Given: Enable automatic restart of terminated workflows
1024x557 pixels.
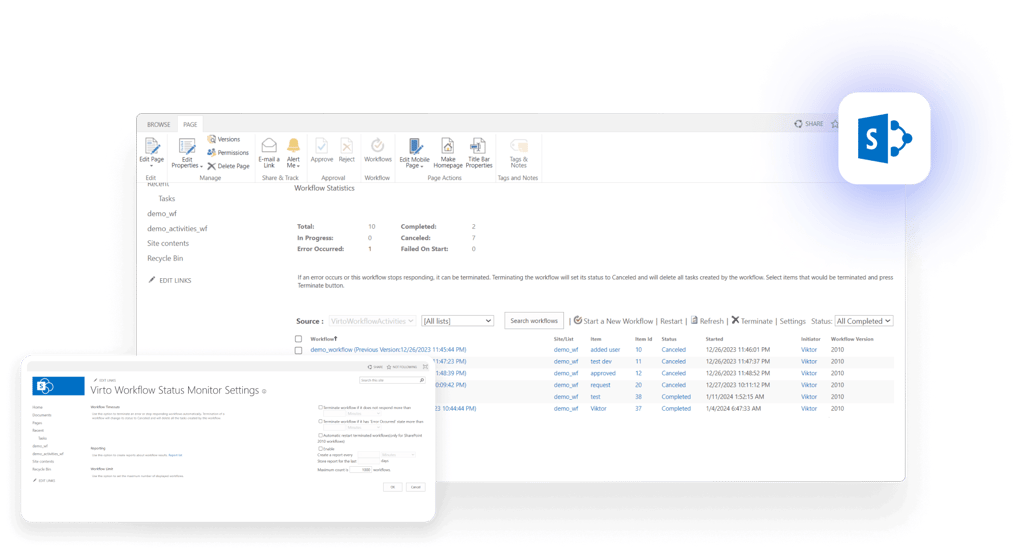Looking at the screenshot, I should pyautogui.click(x=320, y=435).
